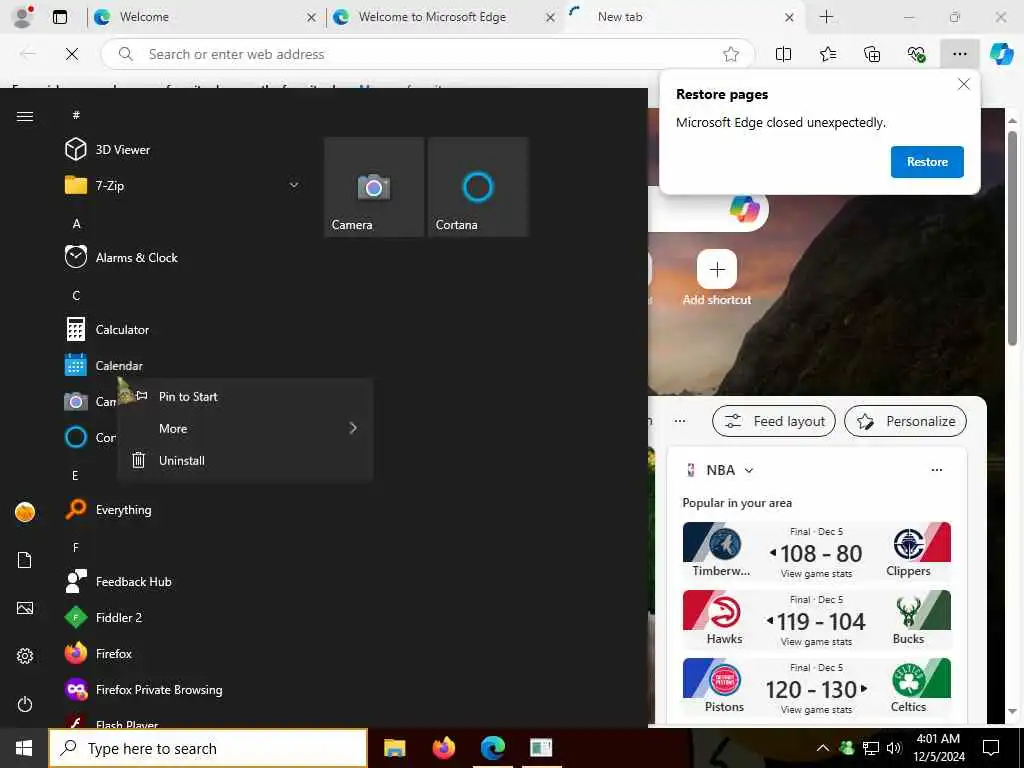Focus the taskbar search box
1024x768 pixels.
(x=208, y=748)
